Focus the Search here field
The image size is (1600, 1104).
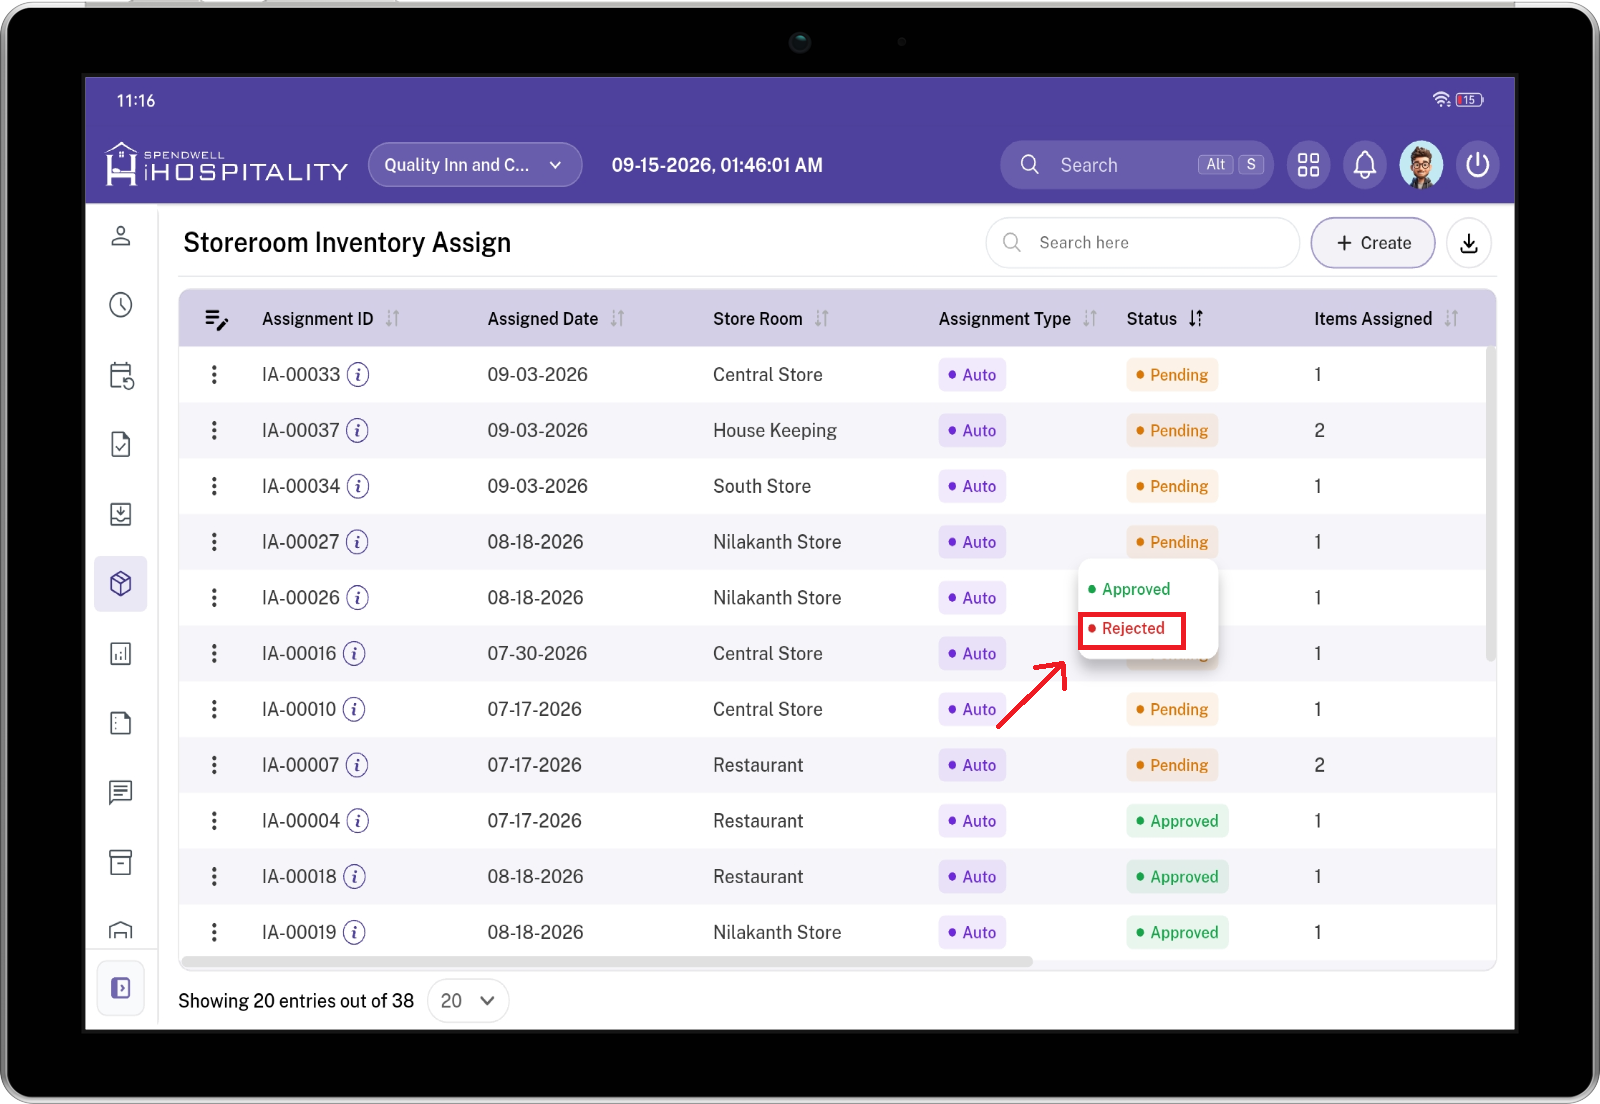[x=1142, y=243]
